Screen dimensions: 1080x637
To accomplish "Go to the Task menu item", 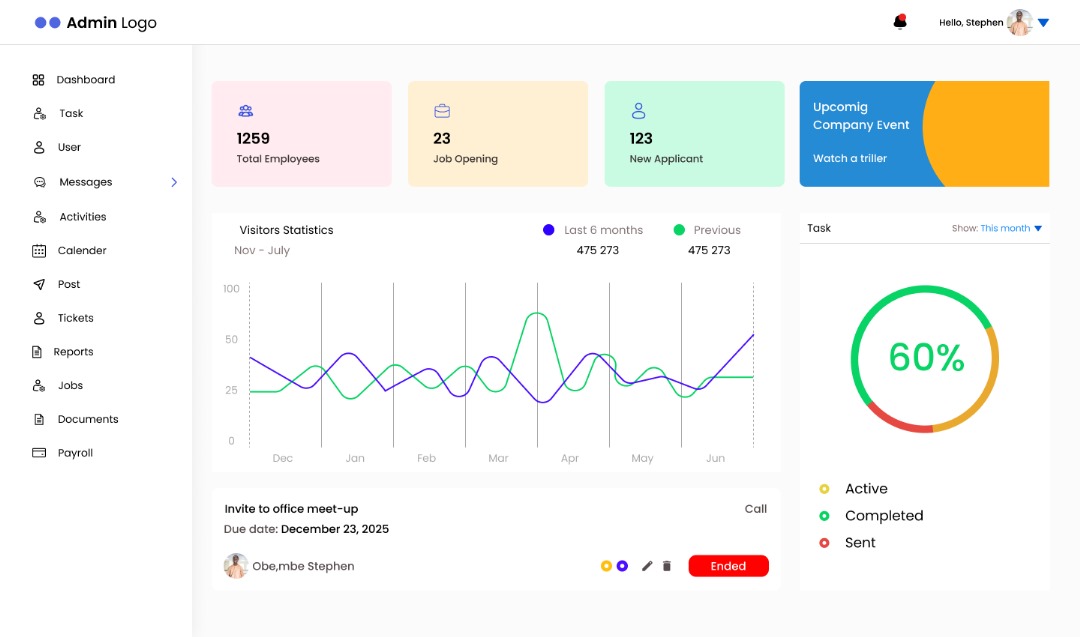I will tap(71, 114).
